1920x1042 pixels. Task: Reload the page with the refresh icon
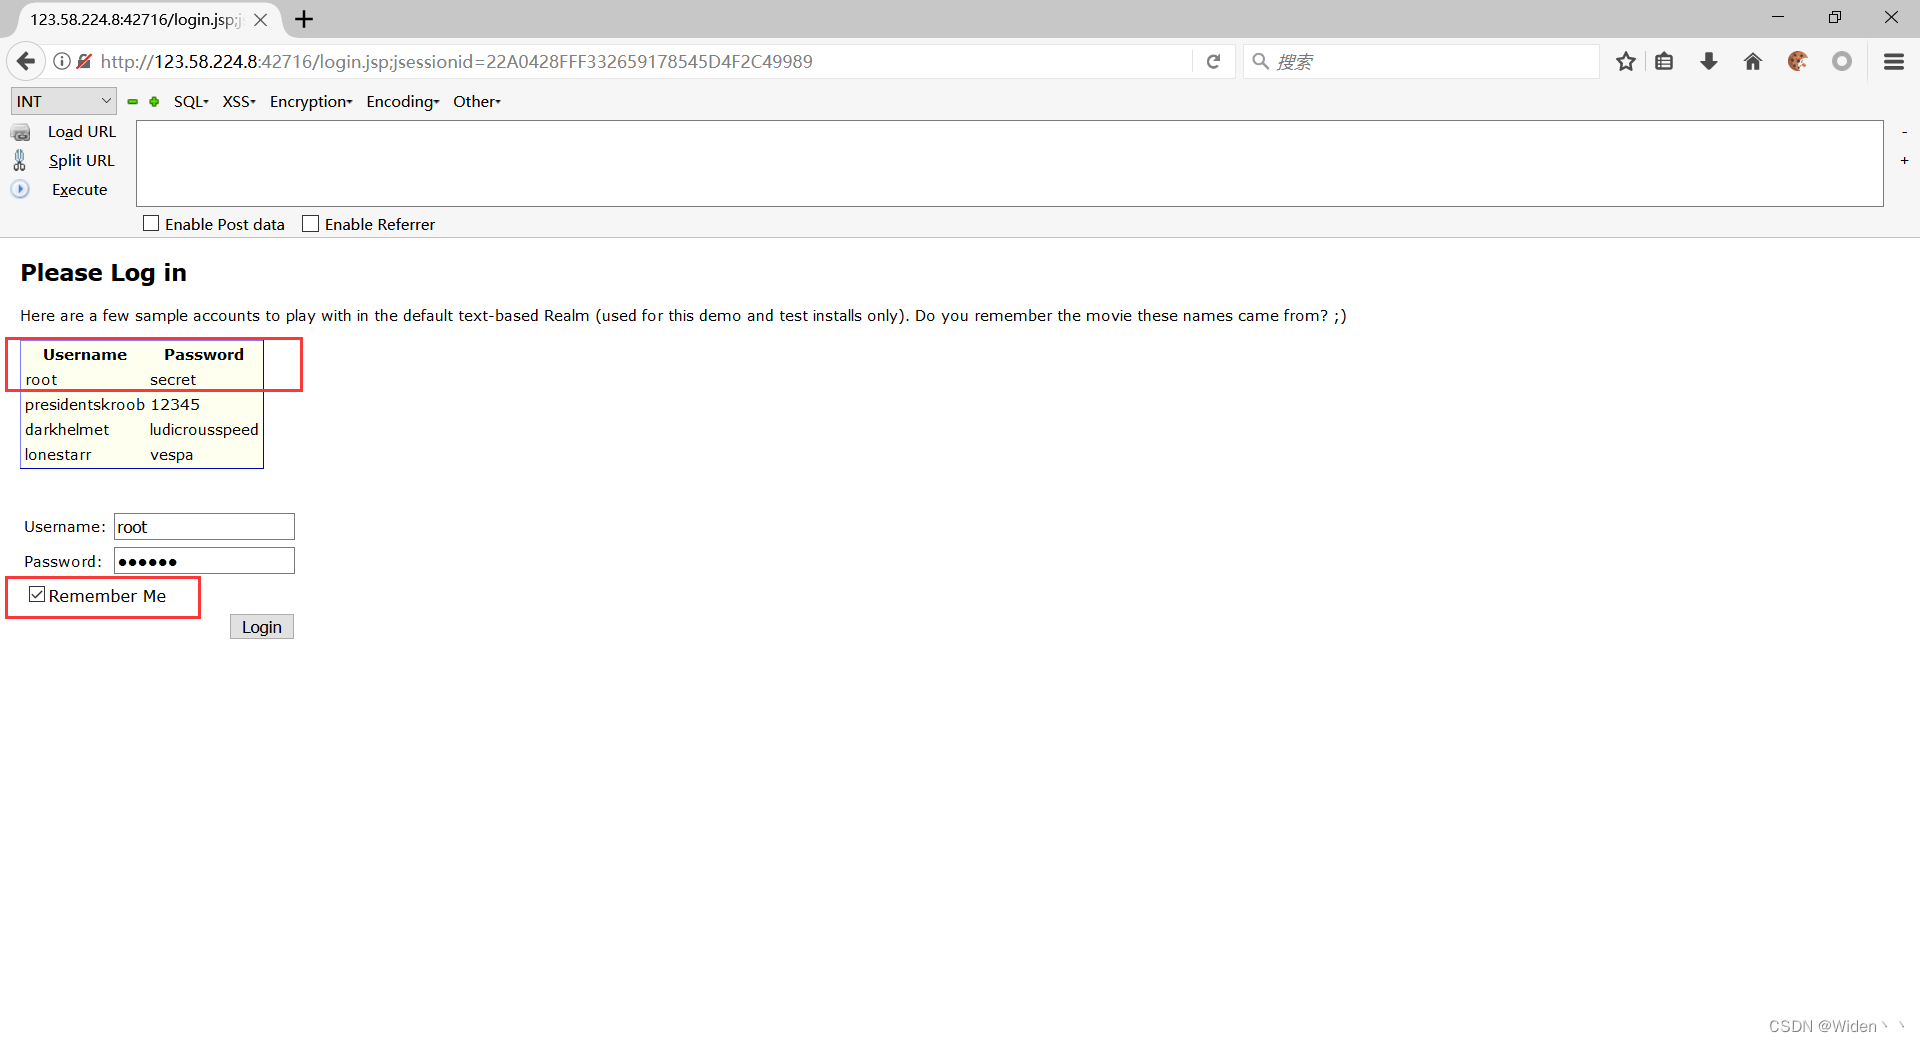pyautogui.click(x=1213, y=61)
